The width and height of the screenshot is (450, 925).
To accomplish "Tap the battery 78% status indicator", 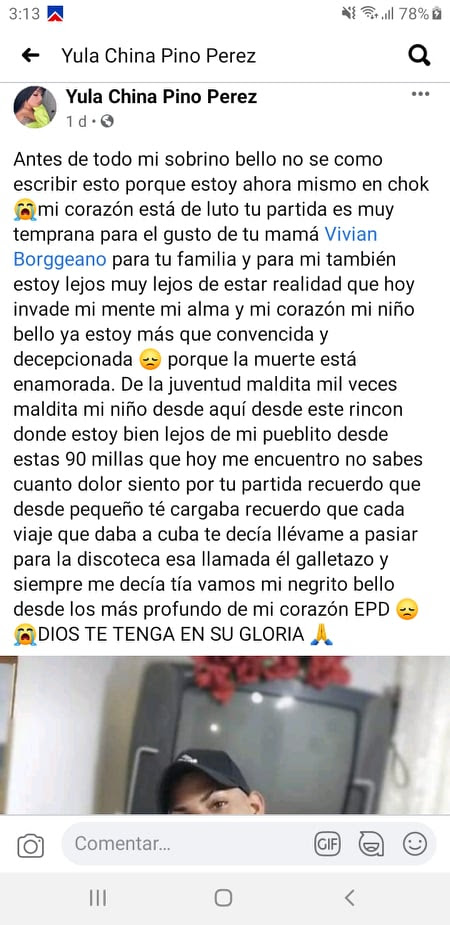I will pos(421,14).
